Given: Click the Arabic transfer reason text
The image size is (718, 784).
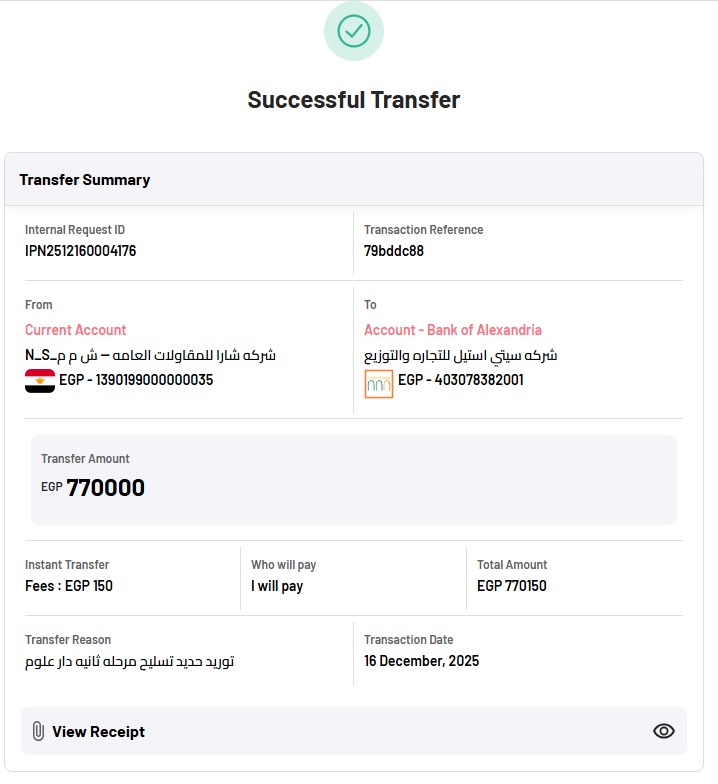Looking at the screenshot, I should click(130, 661).
